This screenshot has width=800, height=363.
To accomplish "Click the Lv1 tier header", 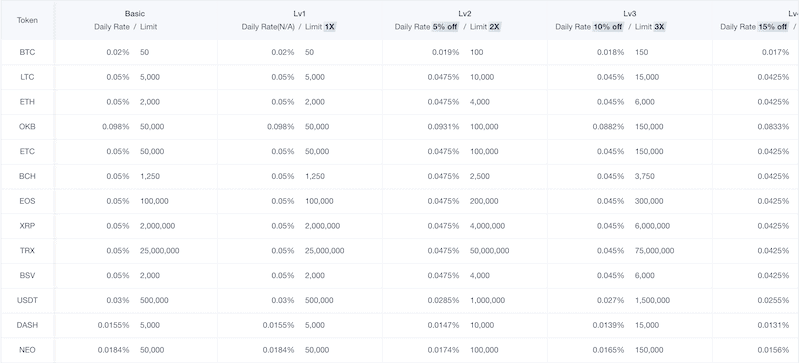I will point(300,14).
